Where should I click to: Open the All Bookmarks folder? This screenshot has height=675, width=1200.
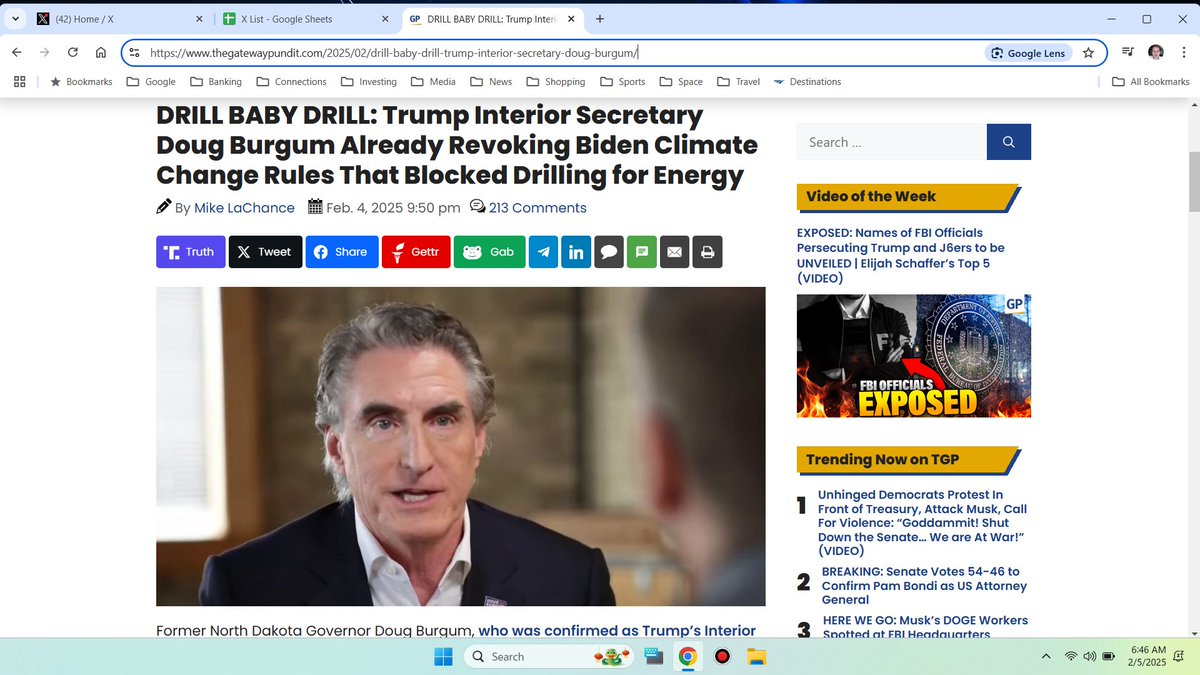pos(1151,82)
